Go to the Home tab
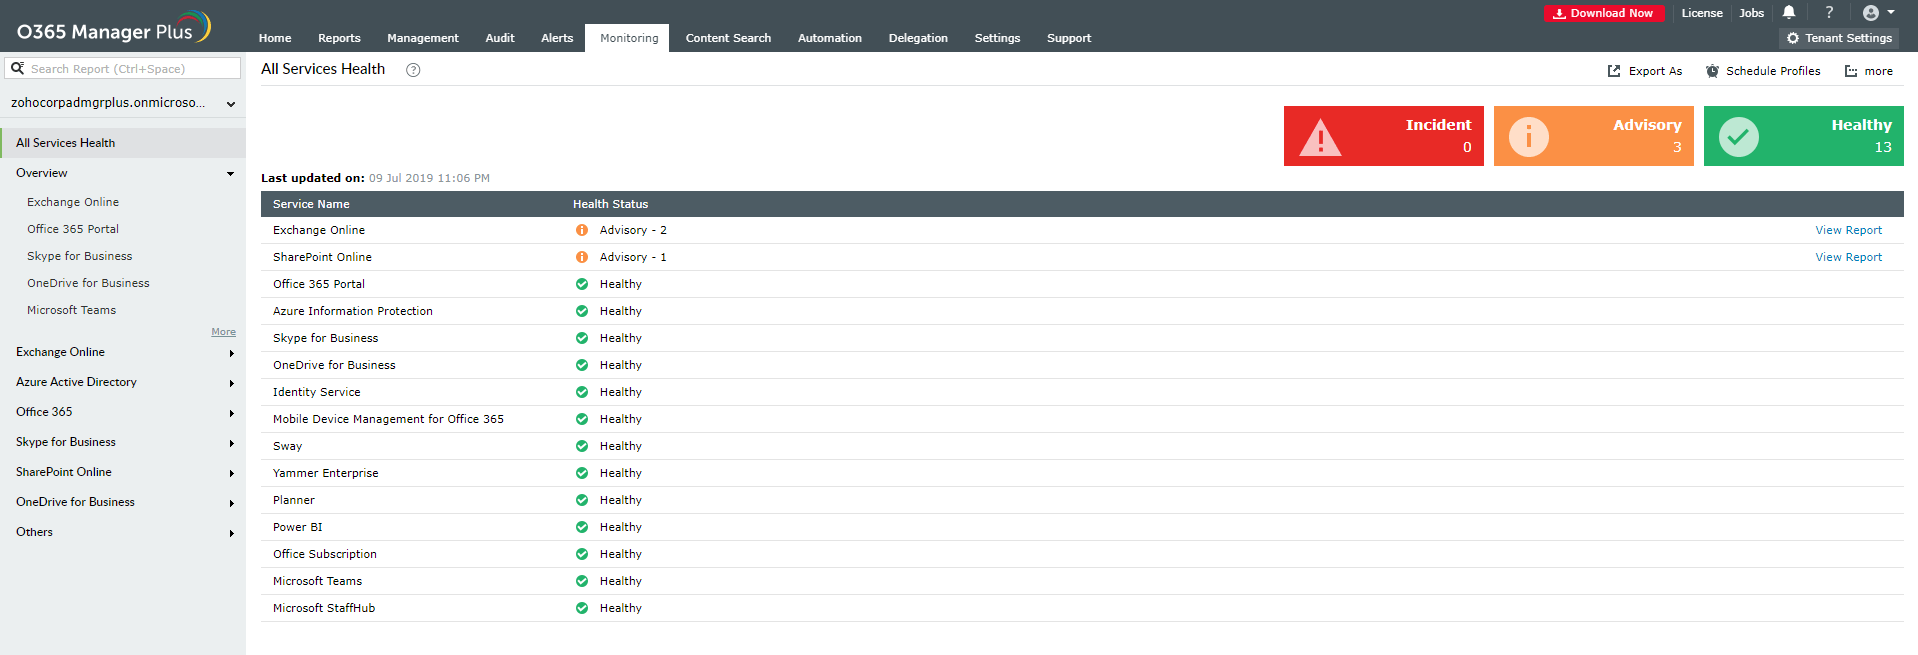Screen dimensions: 1918x655 (275, 38)
